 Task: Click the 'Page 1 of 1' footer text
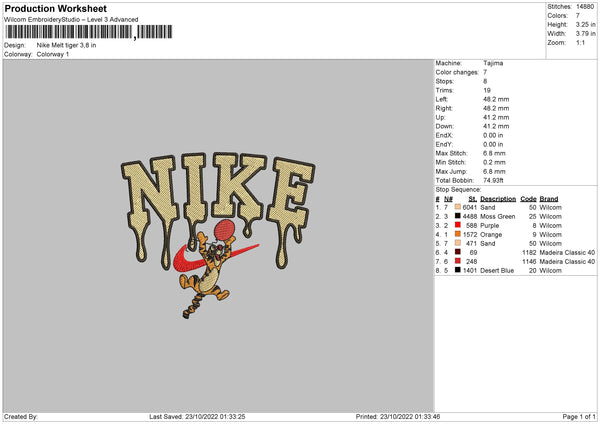tap(579, 417)
